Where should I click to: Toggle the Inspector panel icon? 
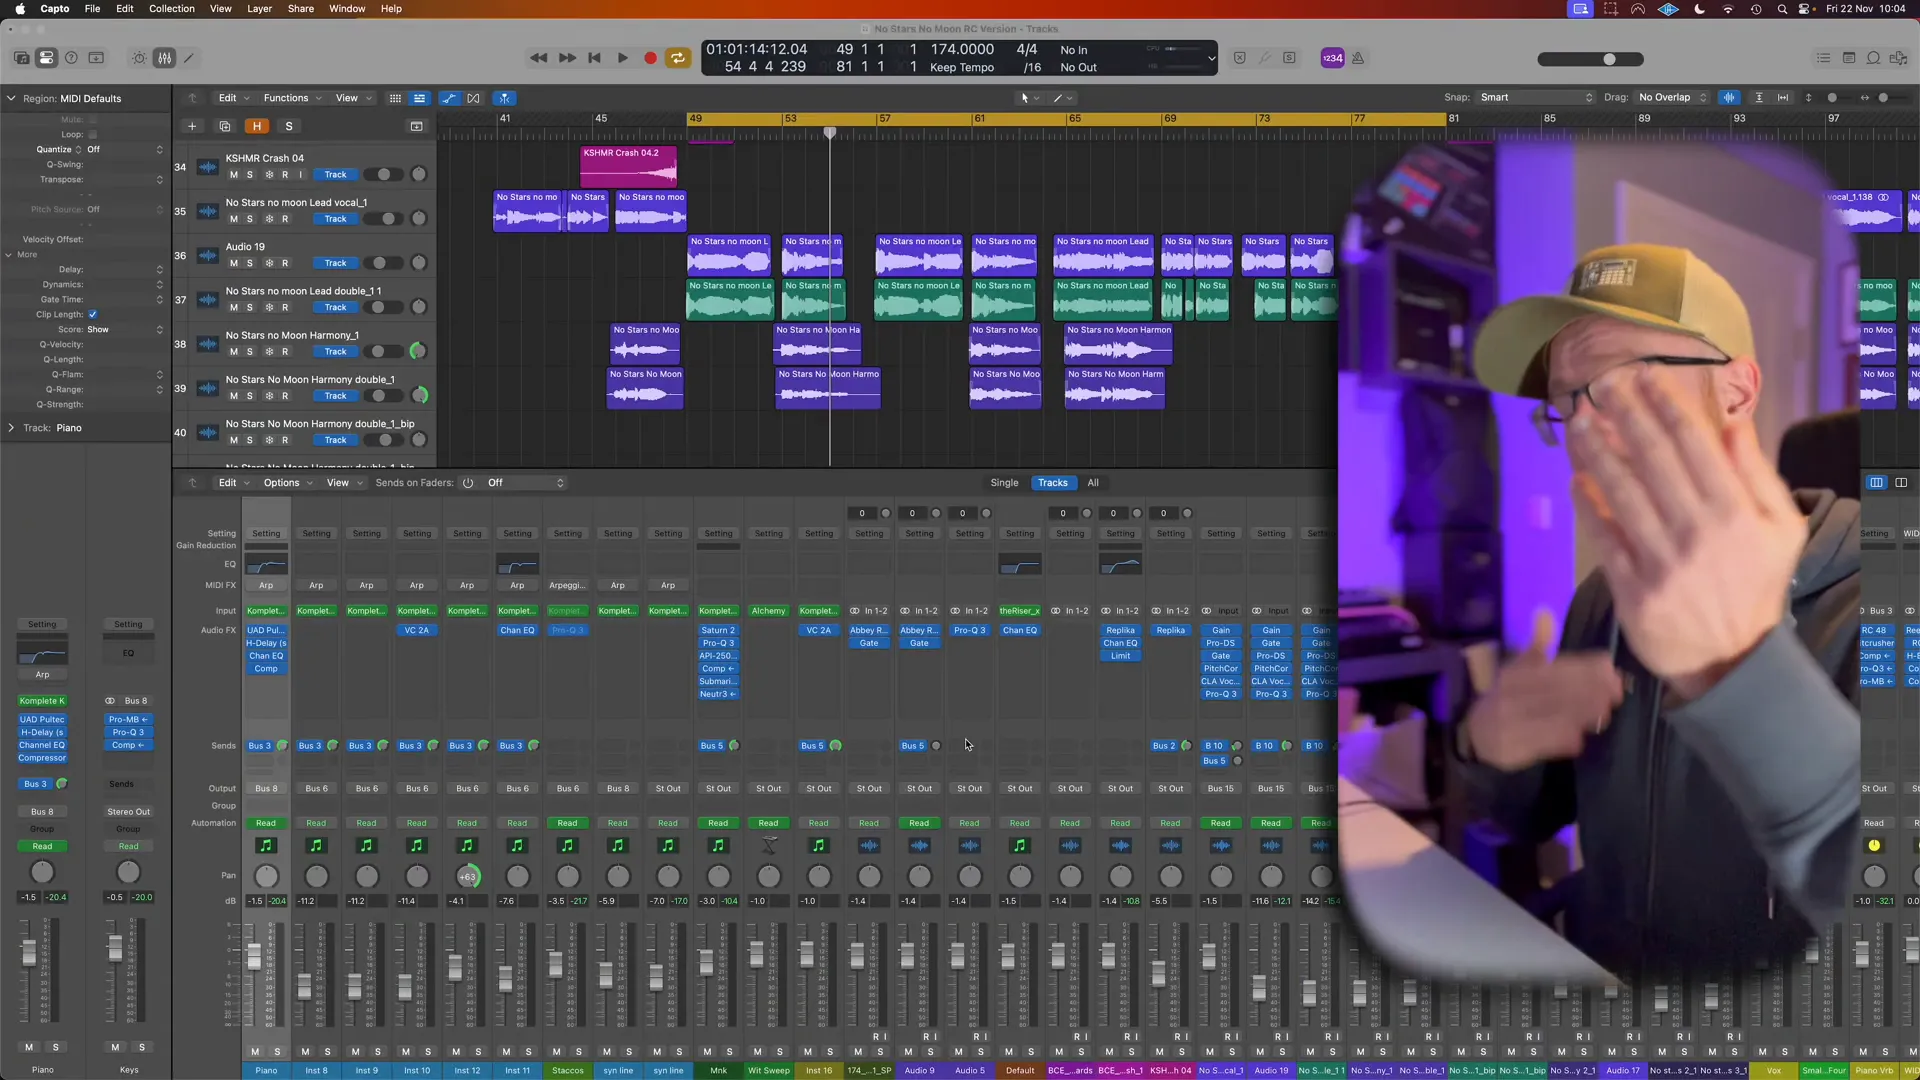pyautogui.click(x=46, y=58)
